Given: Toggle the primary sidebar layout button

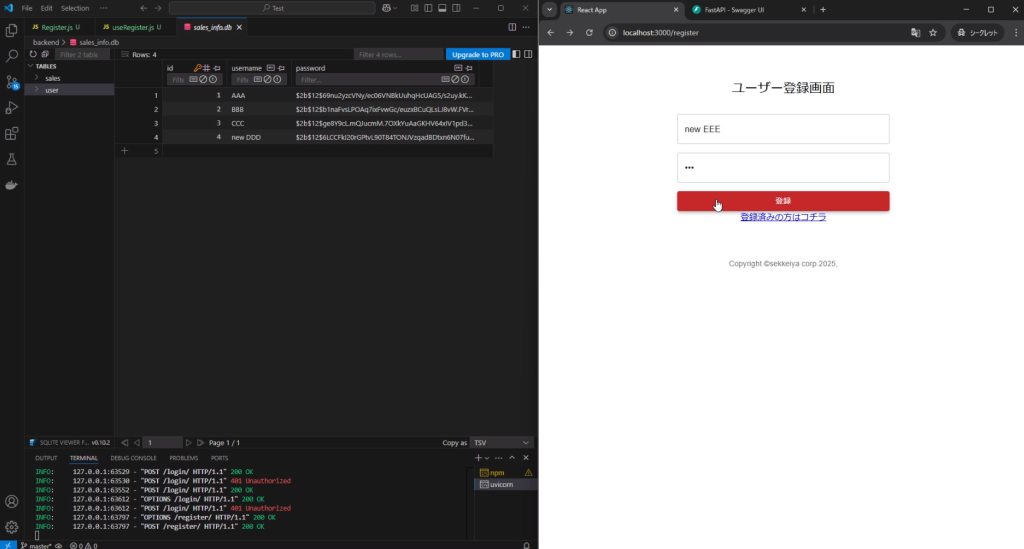Looking at the screenshot, I should point(430,8).
